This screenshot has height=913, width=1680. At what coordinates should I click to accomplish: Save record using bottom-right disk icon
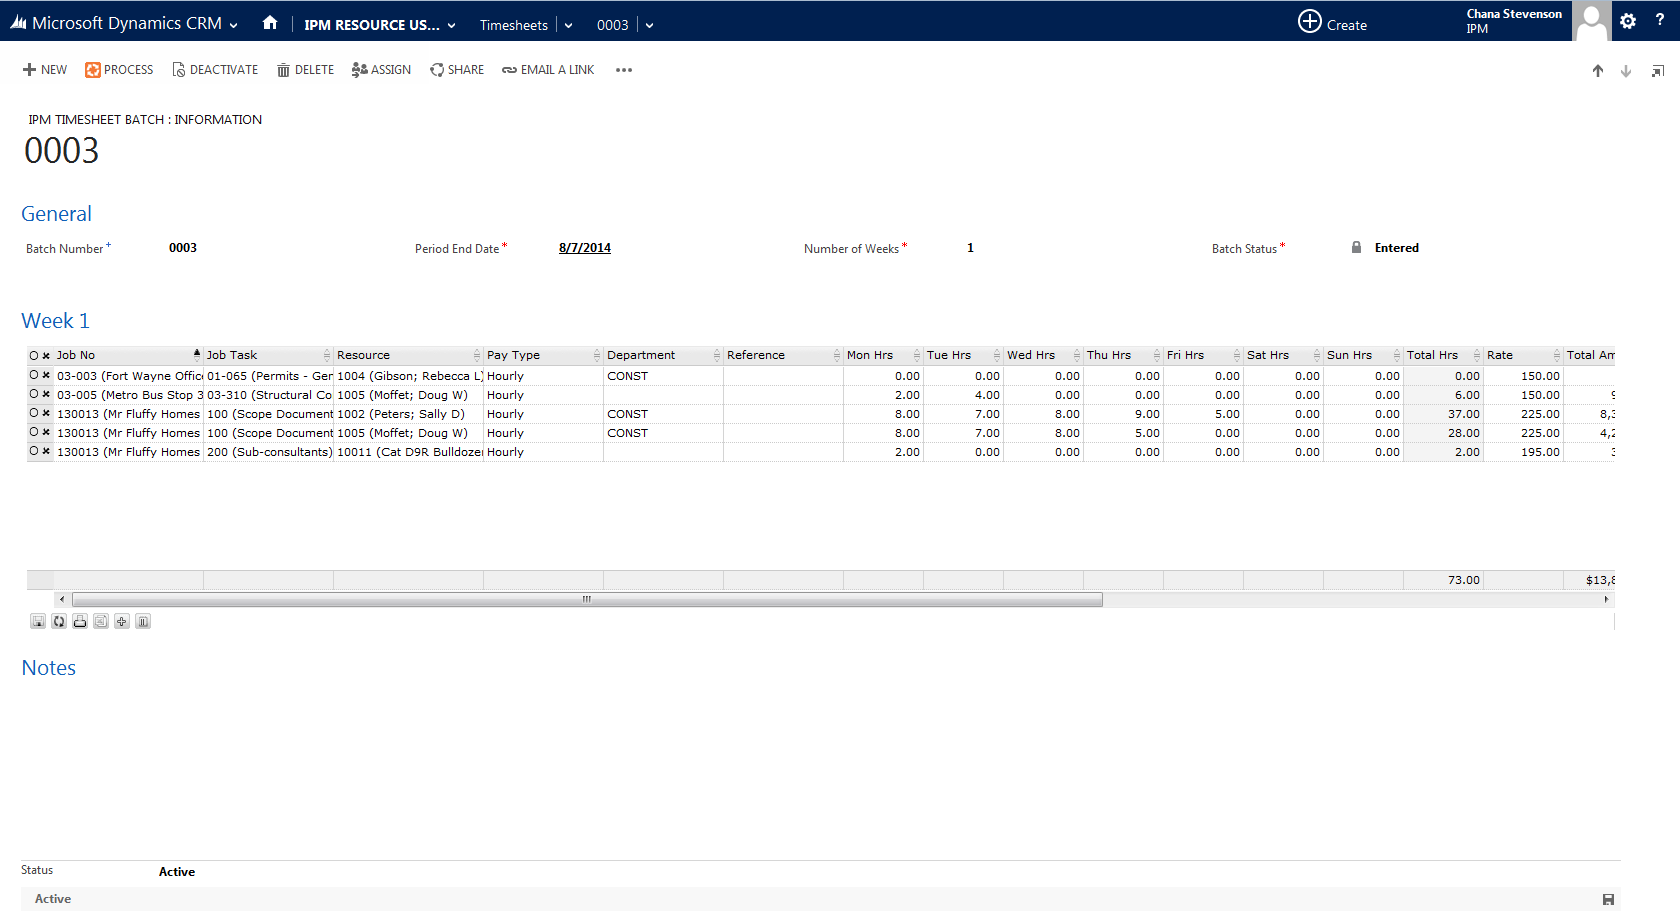coord(1608,899)
